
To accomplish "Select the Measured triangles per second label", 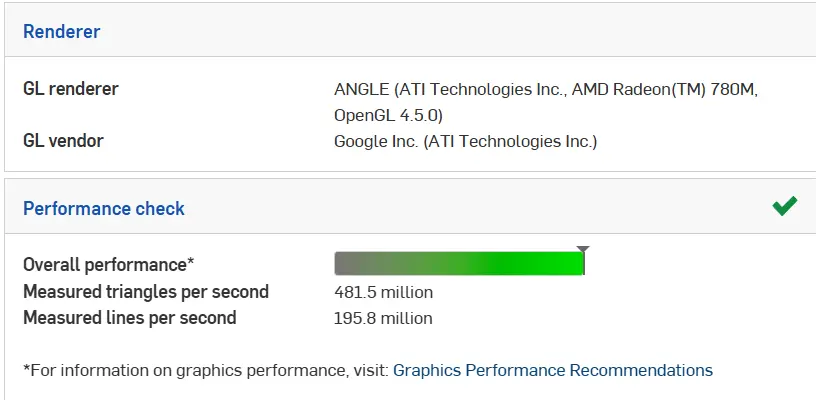I will tap(145, 292).
